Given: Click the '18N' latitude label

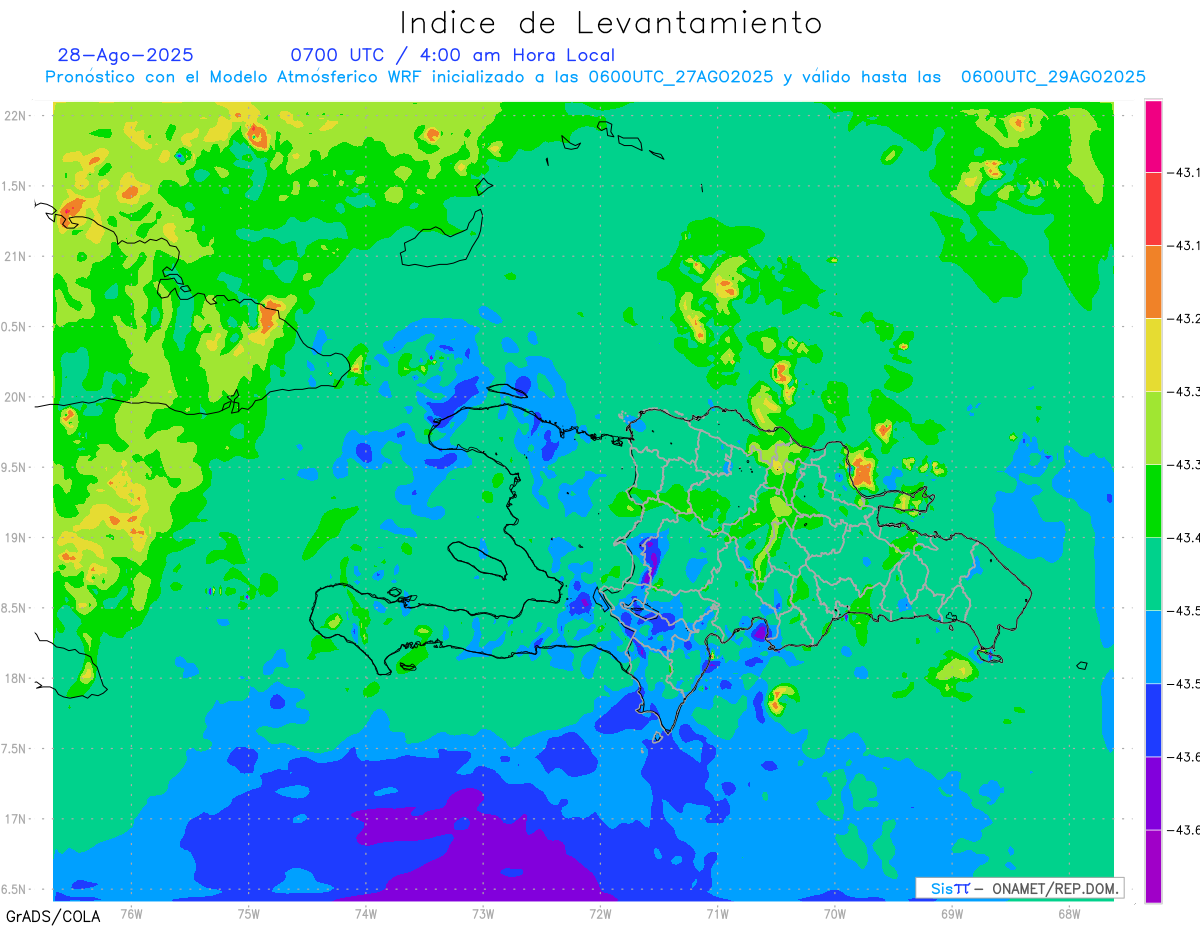Looking at the screenshot, I should tap(16, 678).
